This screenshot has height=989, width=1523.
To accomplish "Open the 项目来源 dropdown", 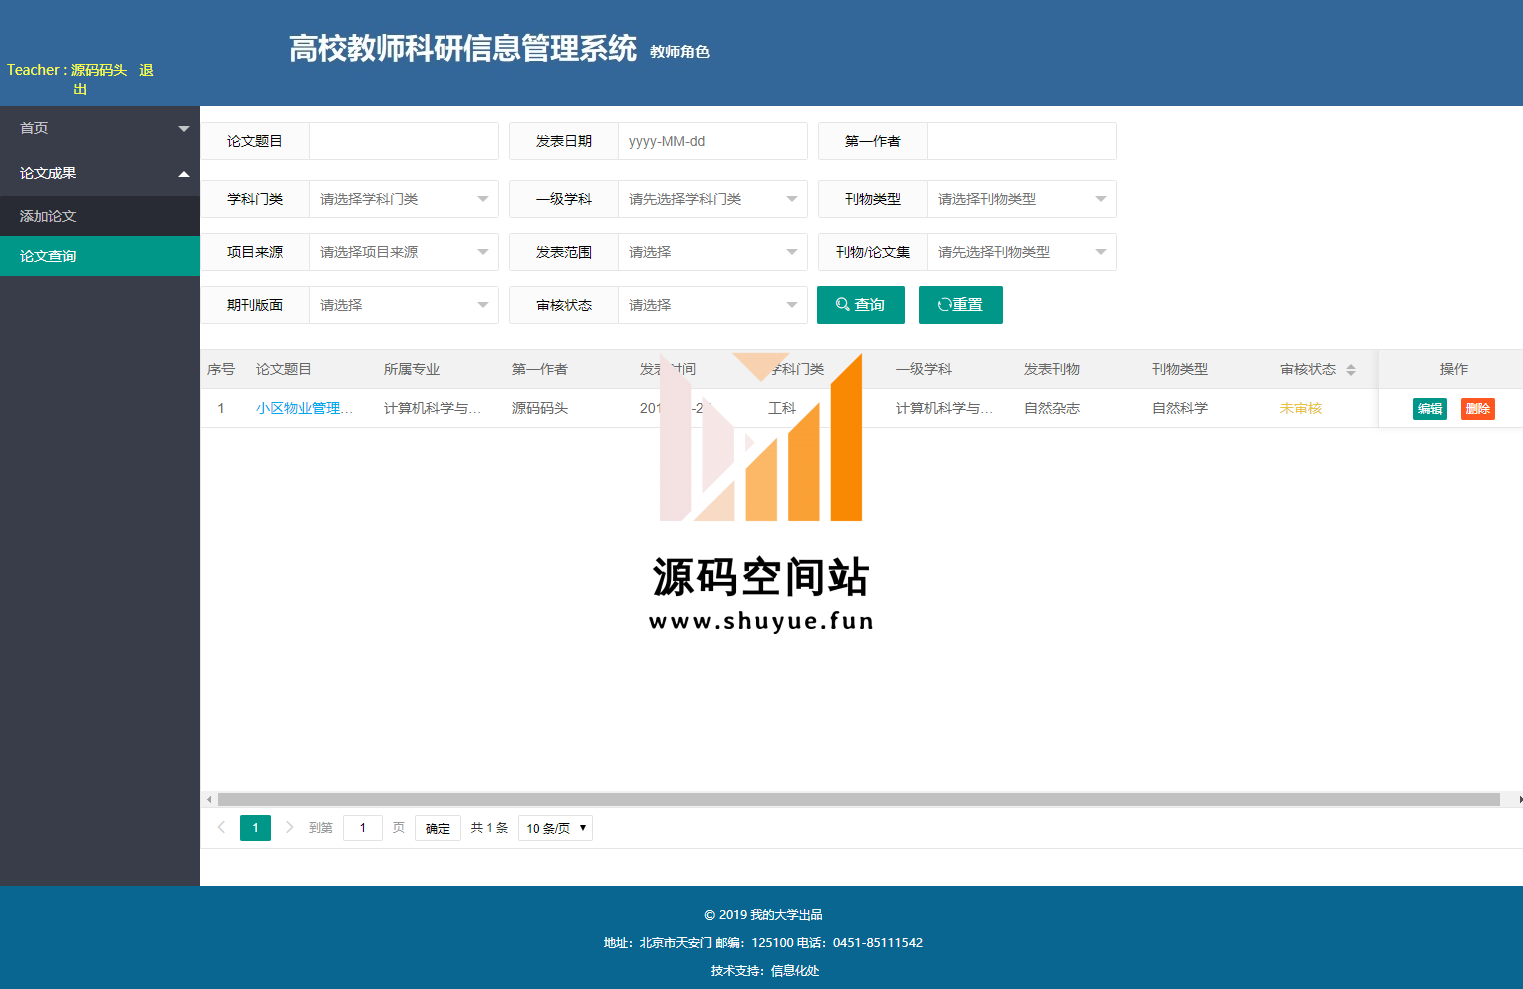I will point(404,252).
